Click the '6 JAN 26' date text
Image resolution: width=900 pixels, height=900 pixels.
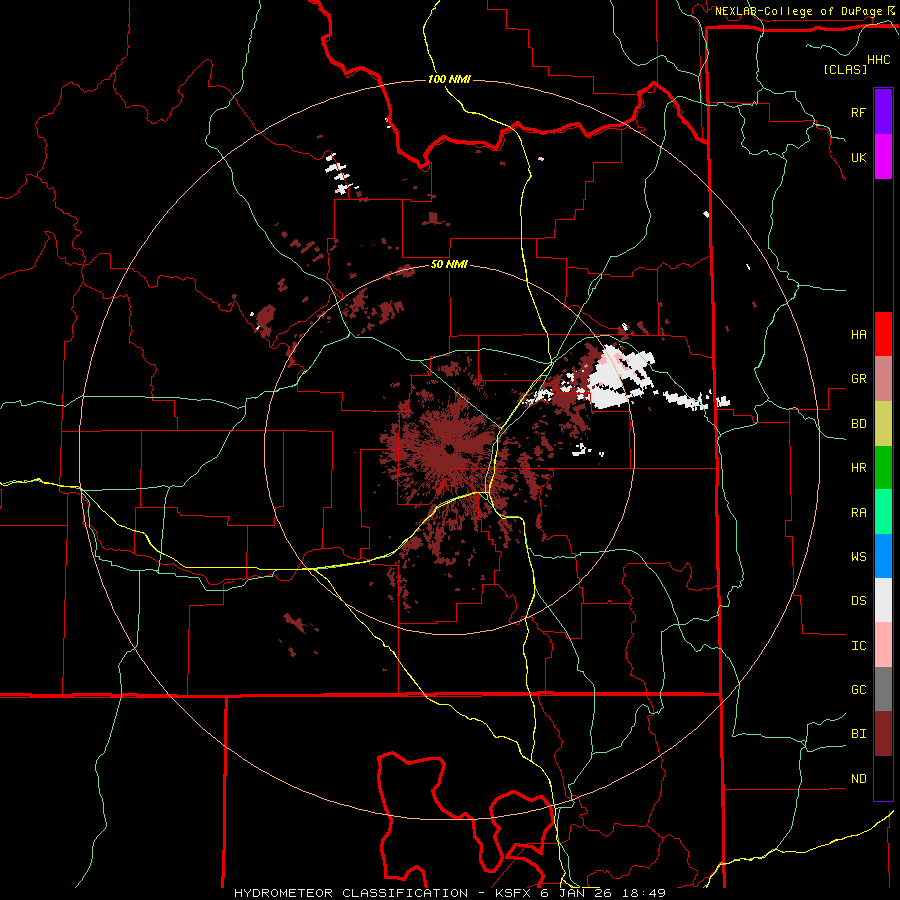click(577, 893)
